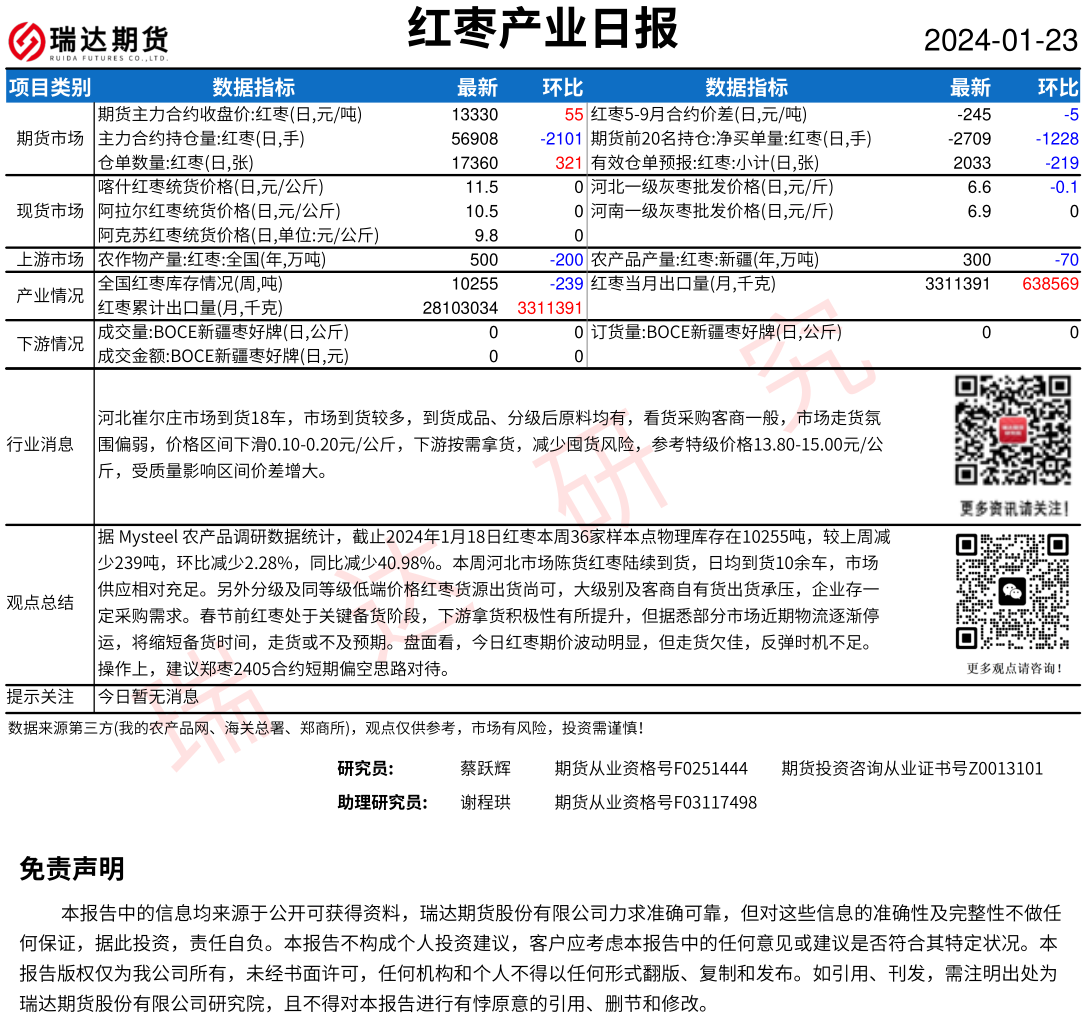Click the 更多资讯请关注 caption
The width and height of the screenshot is (1086, 1017).
1011,507
